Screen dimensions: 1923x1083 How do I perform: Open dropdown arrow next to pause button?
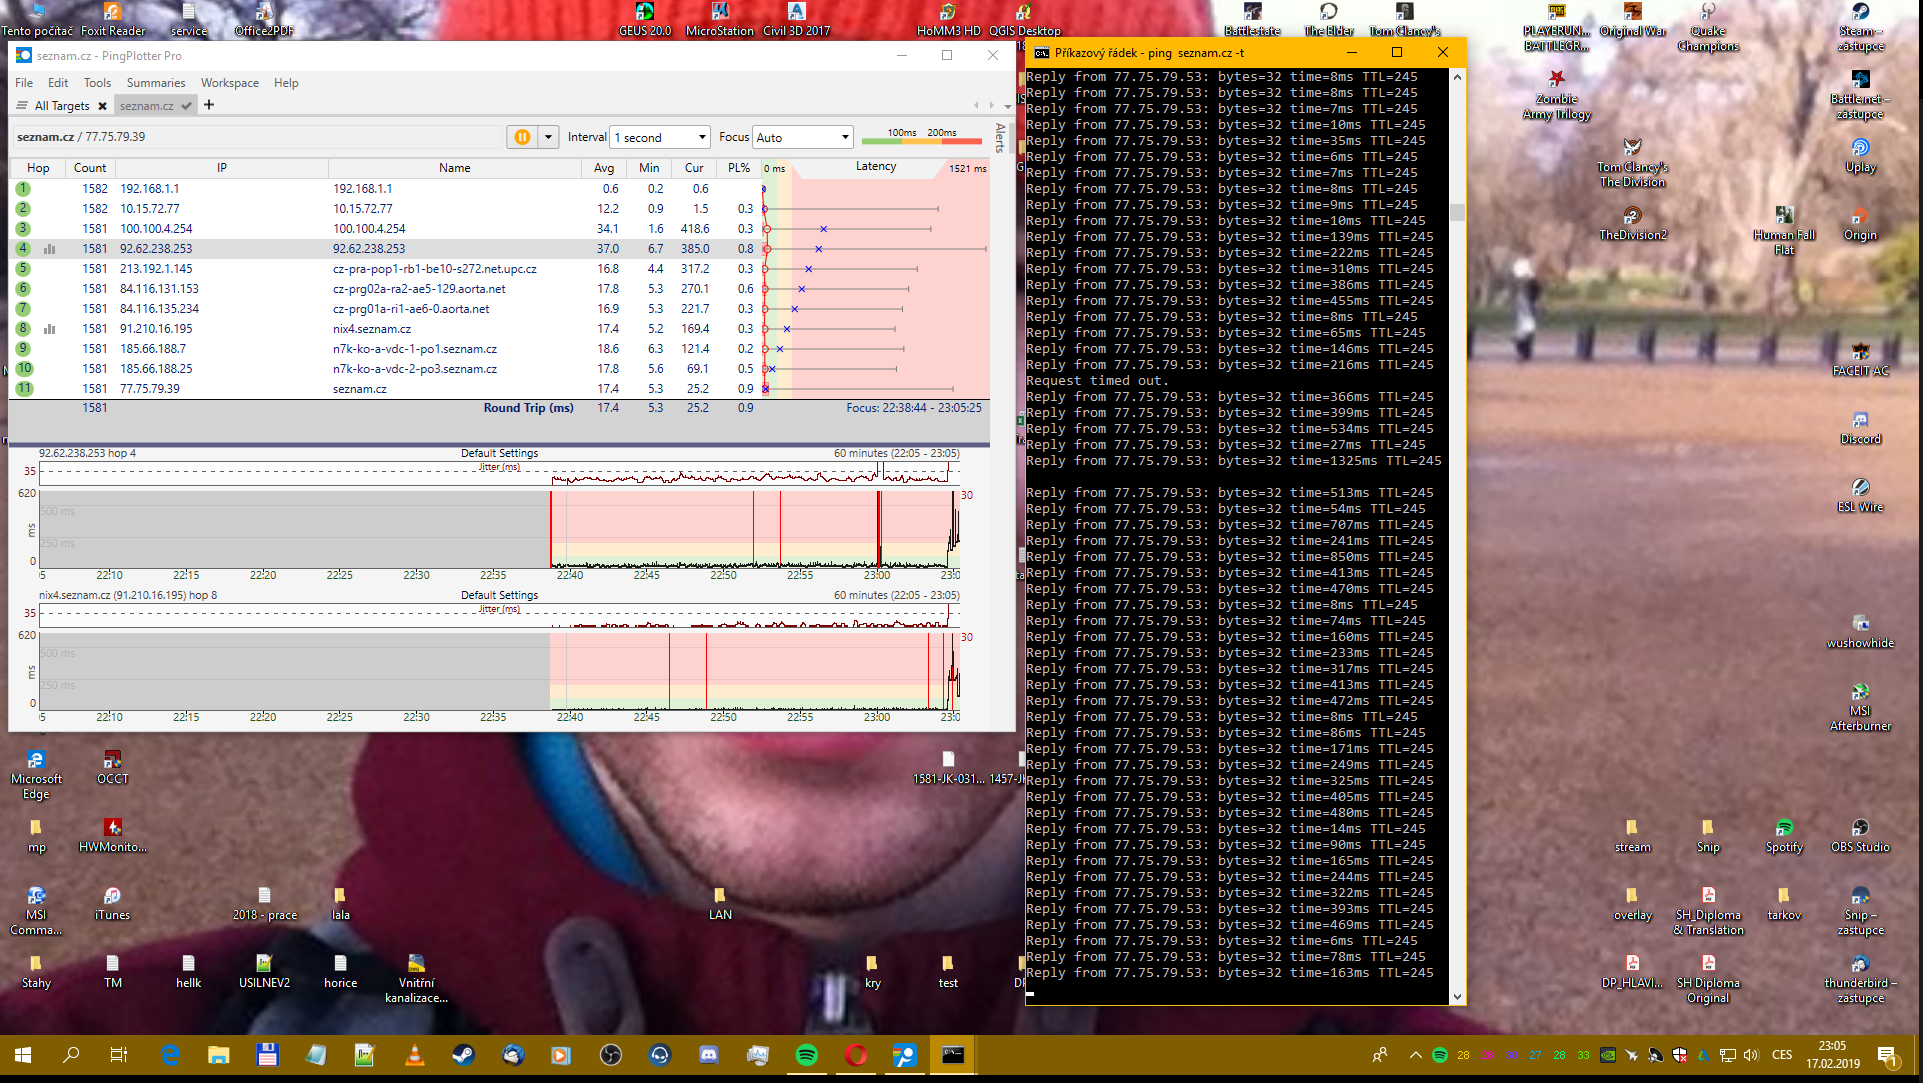548,137
